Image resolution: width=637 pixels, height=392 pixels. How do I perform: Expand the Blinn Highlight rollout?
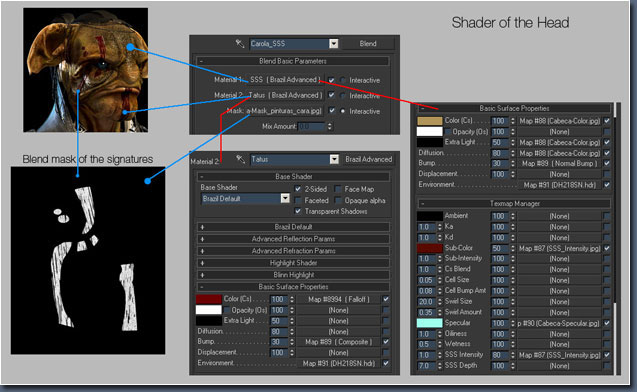(293, 275)
